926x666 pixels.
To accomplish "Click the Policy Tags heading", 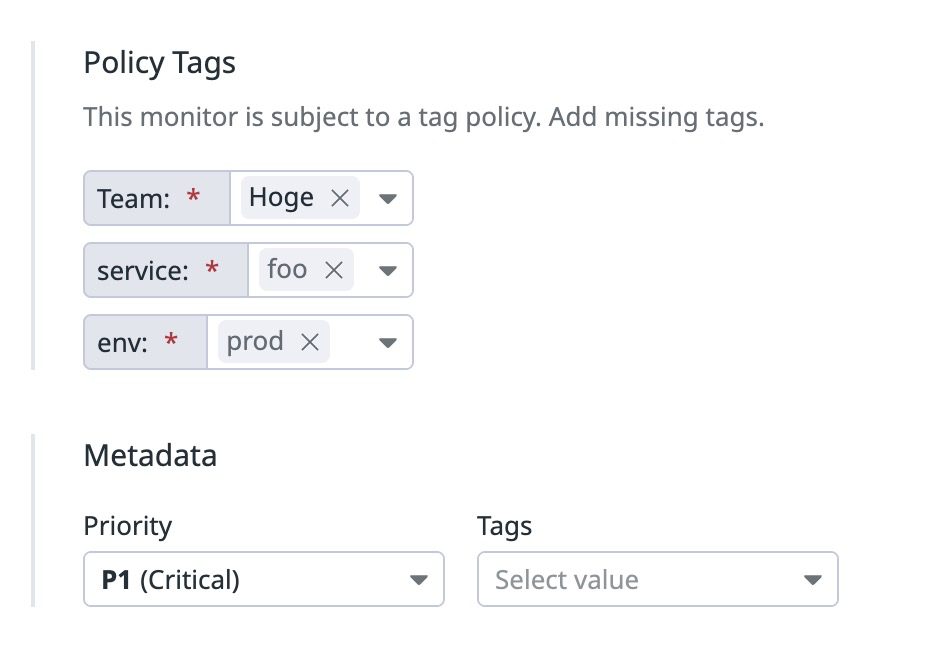I will pos(159,63).
